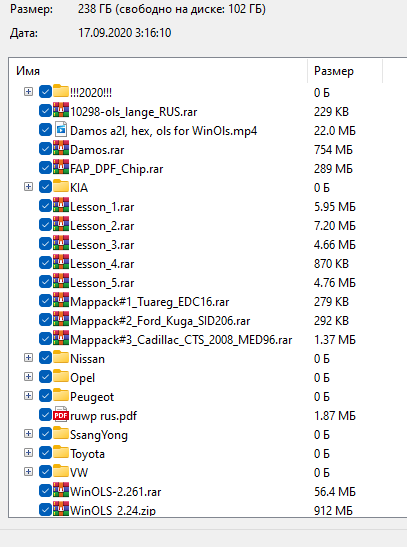Toggle the Opel folder checkbox

coord(45,377)
